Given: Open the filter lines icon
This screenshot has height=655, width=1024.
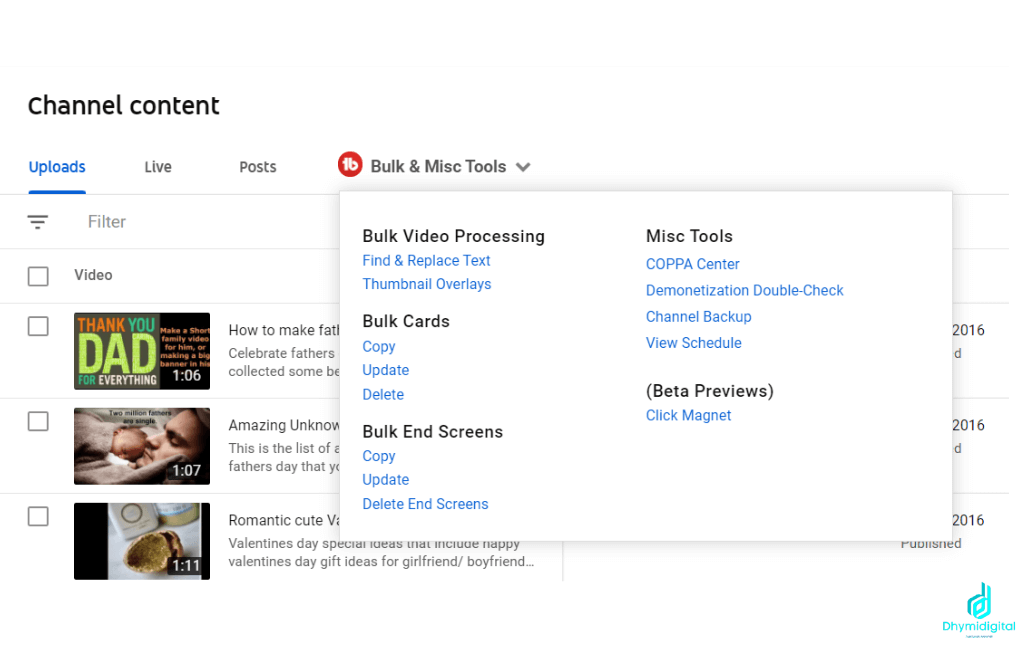Looking at the screenshot, I should [x=38, y=222].
